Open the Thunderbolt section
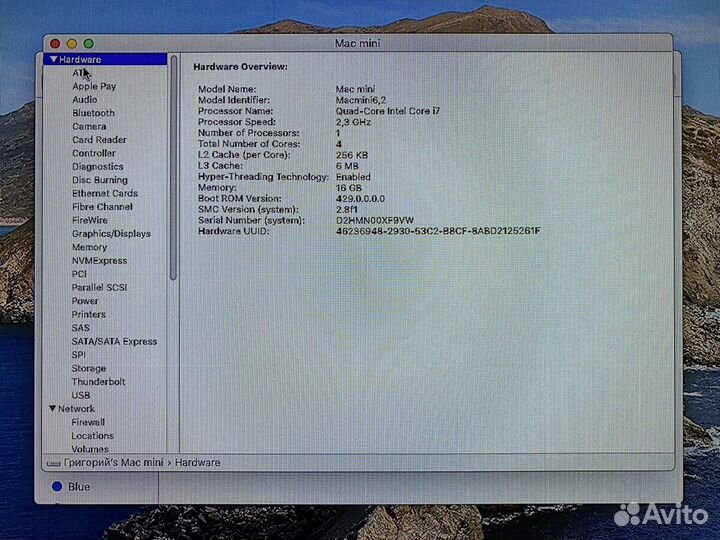720x540 pixels. pyautogui.click(x=98, y=382)
